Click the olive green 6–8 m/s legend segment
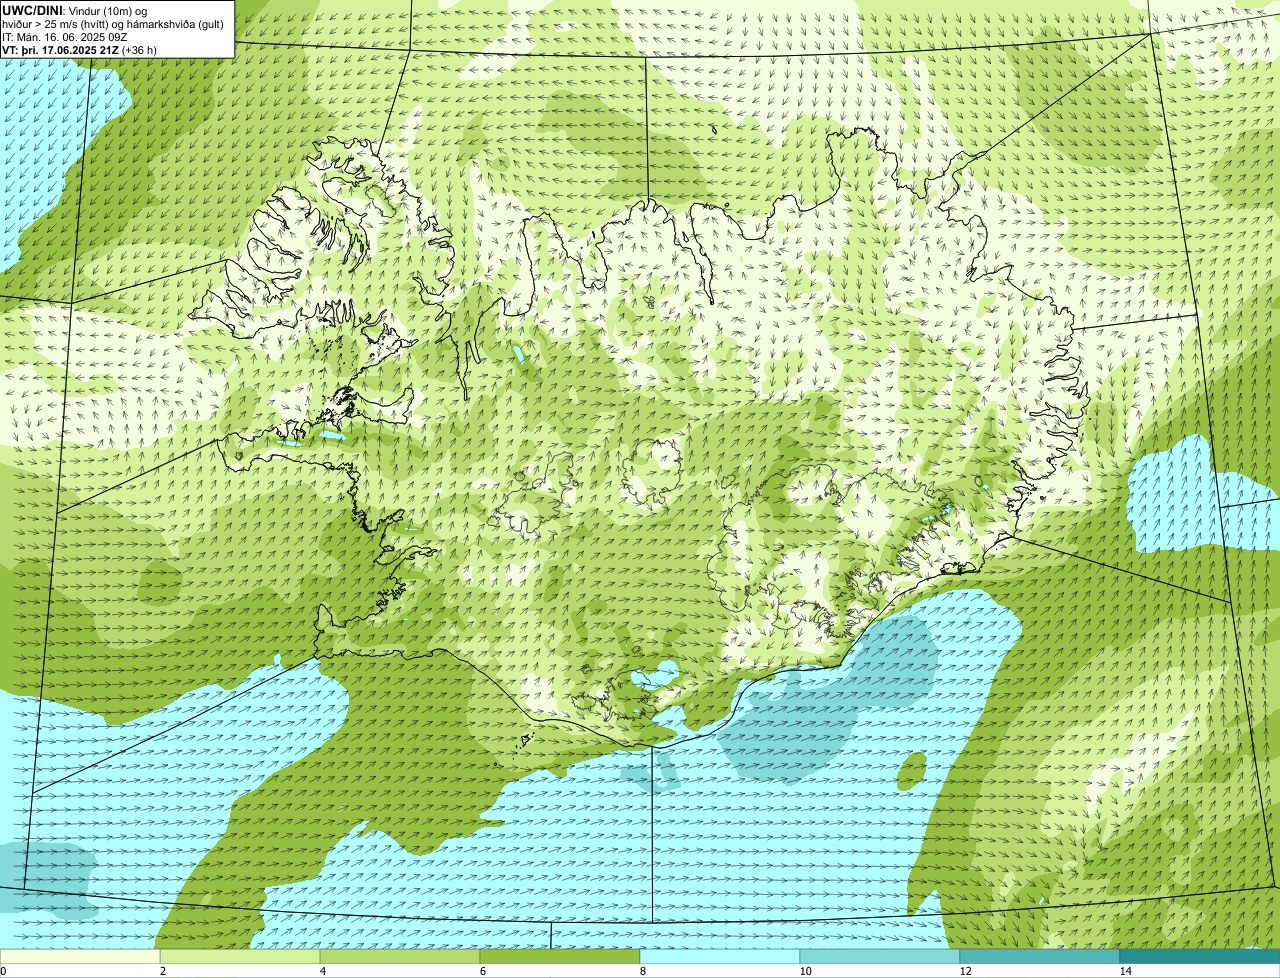1280x978 pixels. coord(560,956)
